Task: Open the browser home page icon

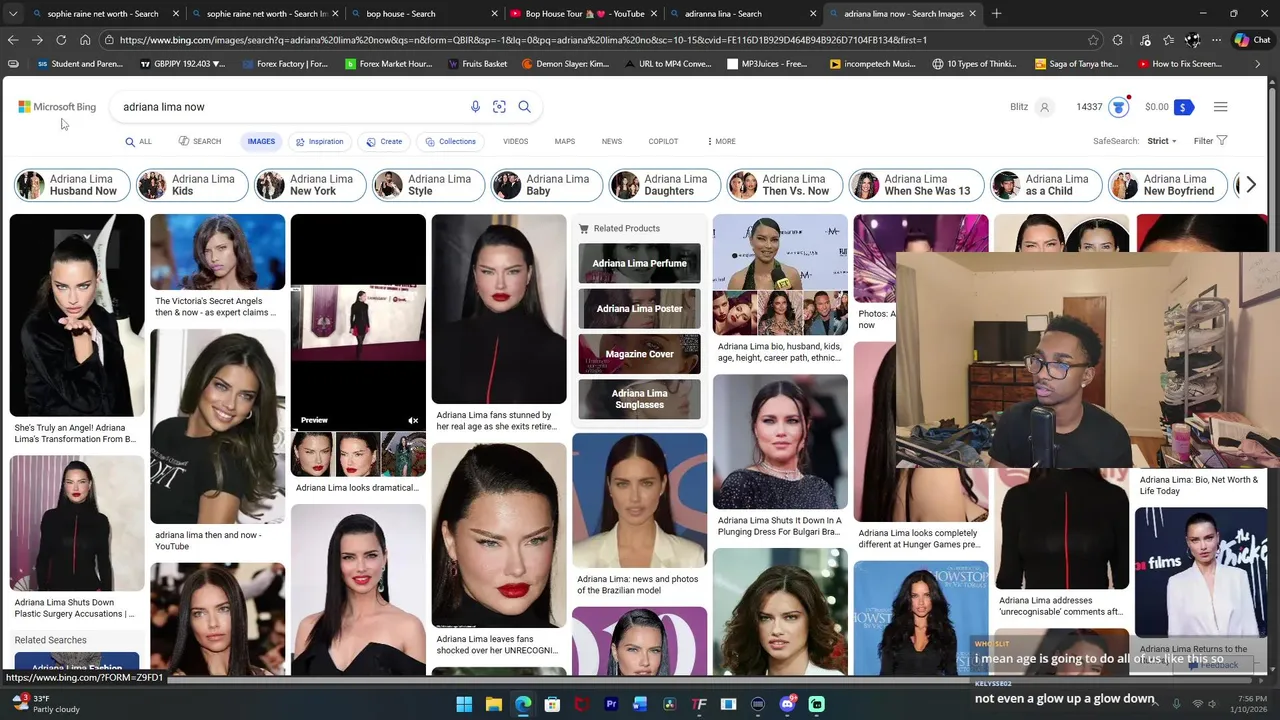Action: pyautogui.click(x=85, y=40)
